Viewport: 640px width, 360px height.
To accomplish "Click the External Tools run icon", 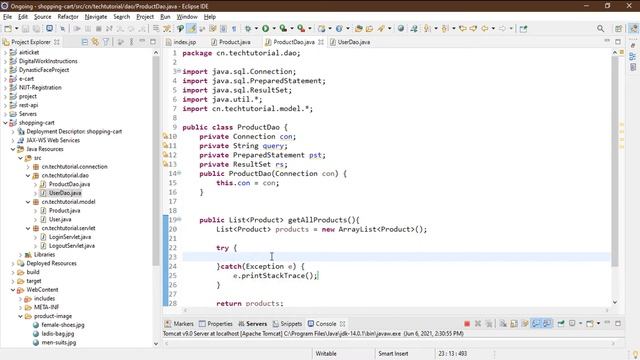I will (301, 29).
